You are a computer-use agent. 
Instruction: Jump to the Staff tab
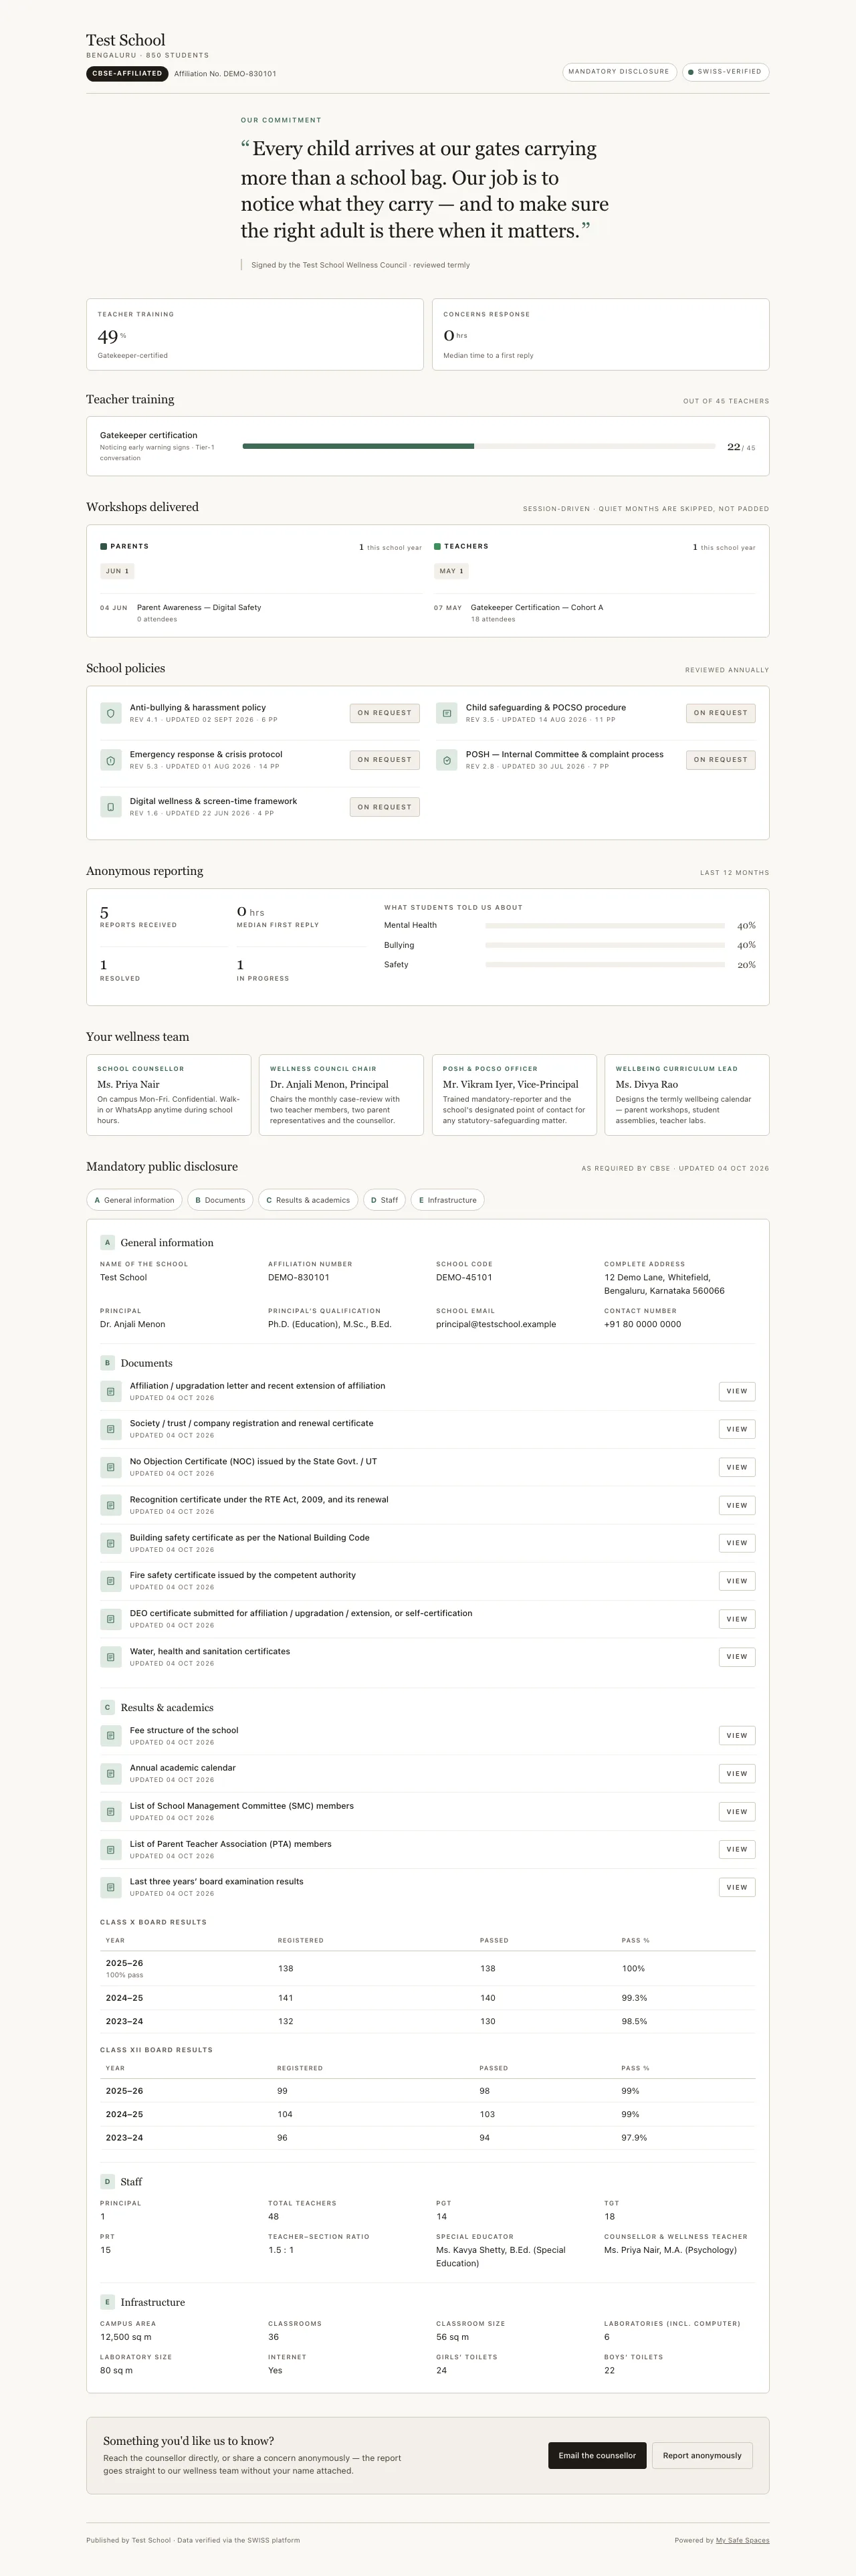pyautogui.click(x=384, y=1200)
